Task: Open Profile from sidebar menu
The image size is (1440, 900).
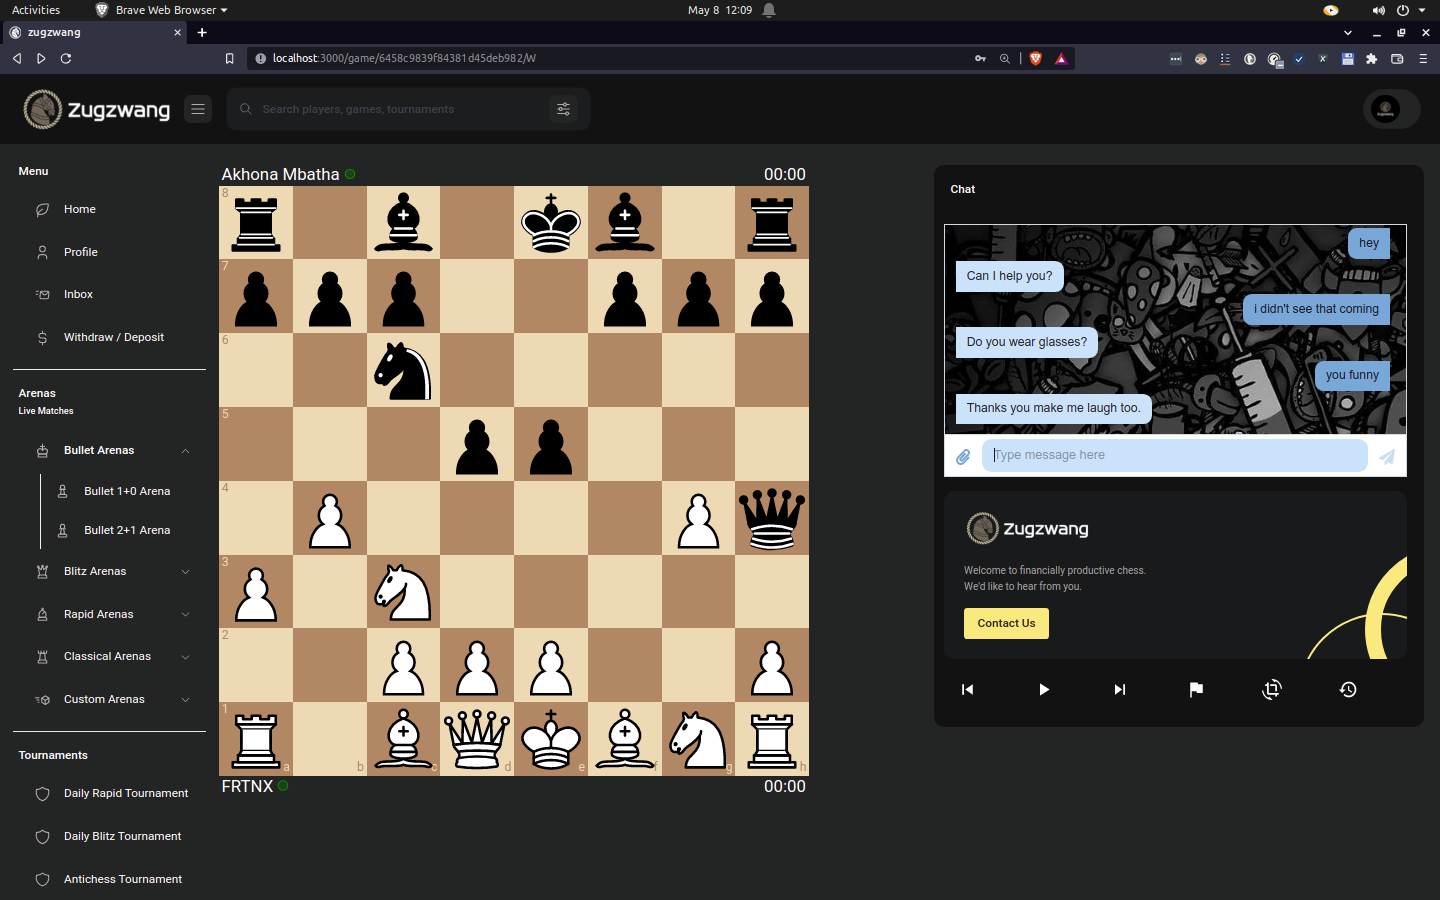Action: 81,252
